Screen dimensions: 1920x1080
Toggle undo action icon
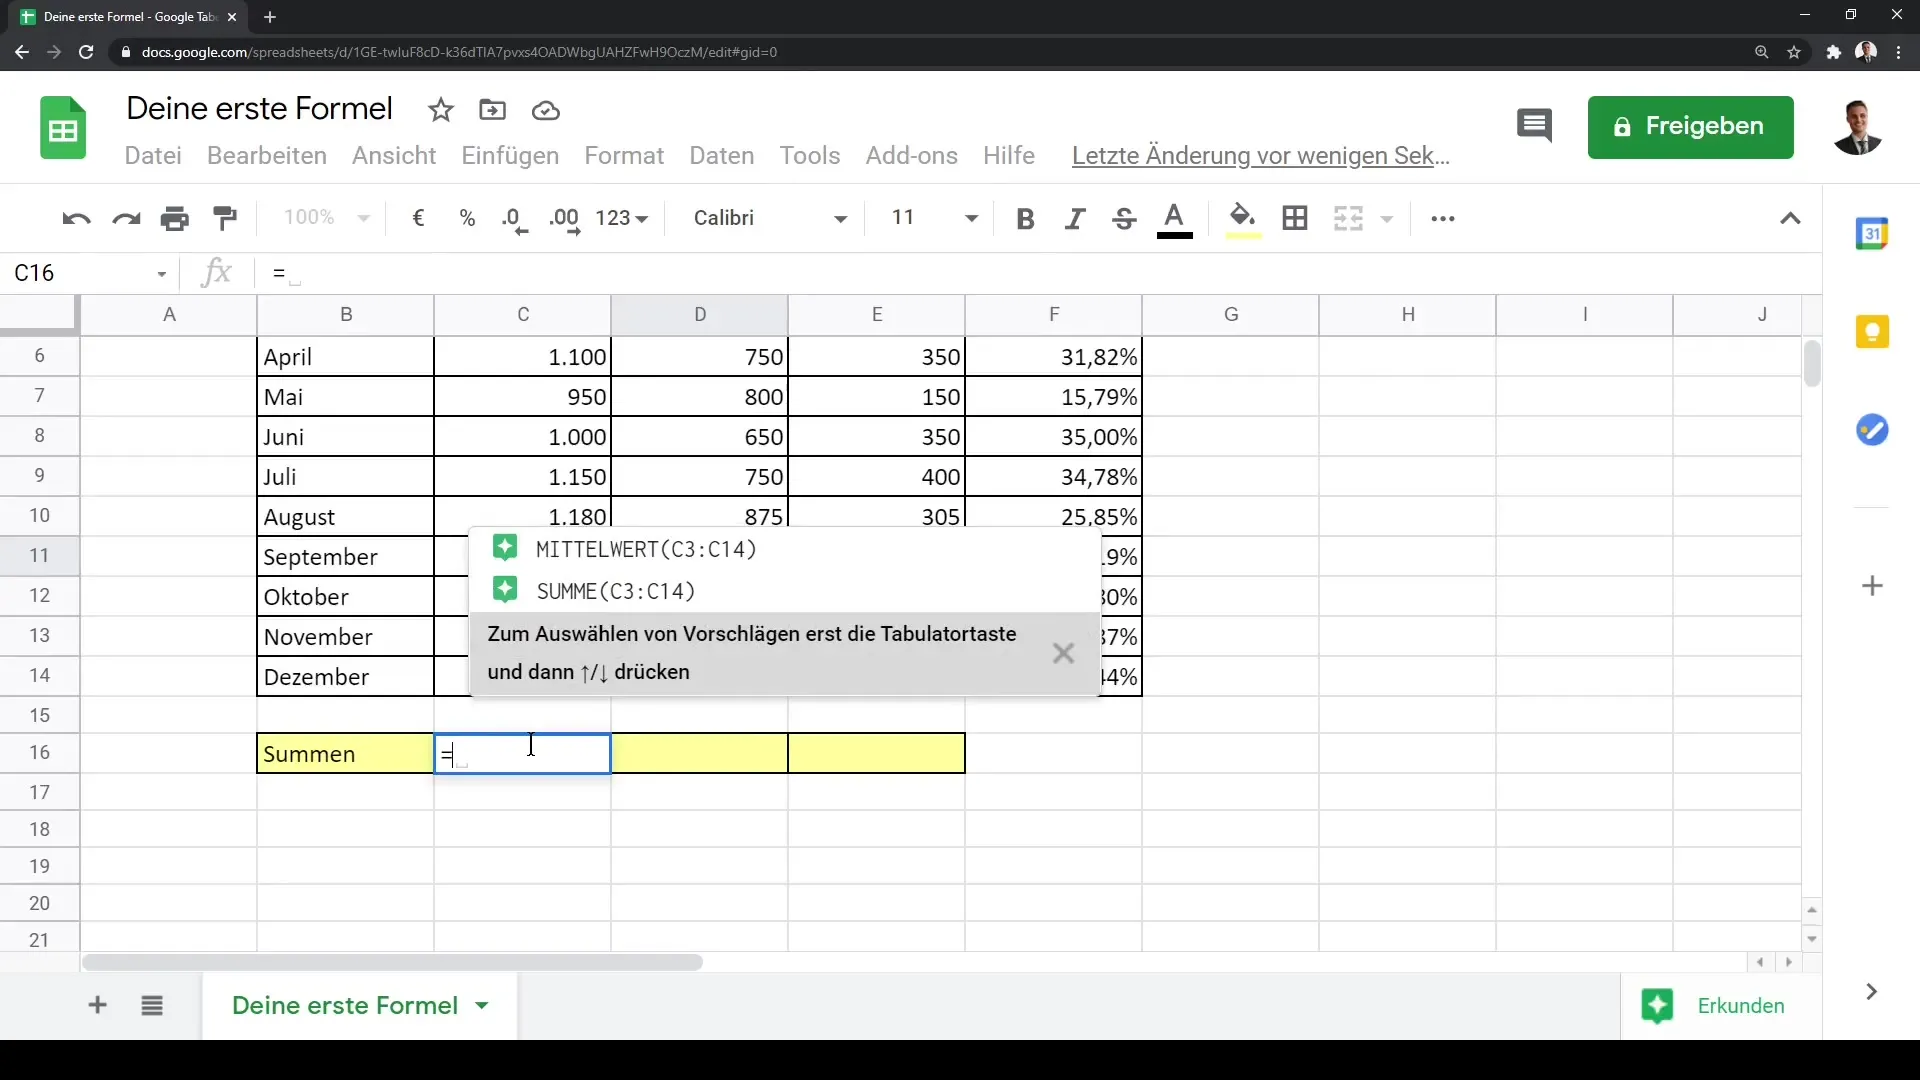click(74, 218)
